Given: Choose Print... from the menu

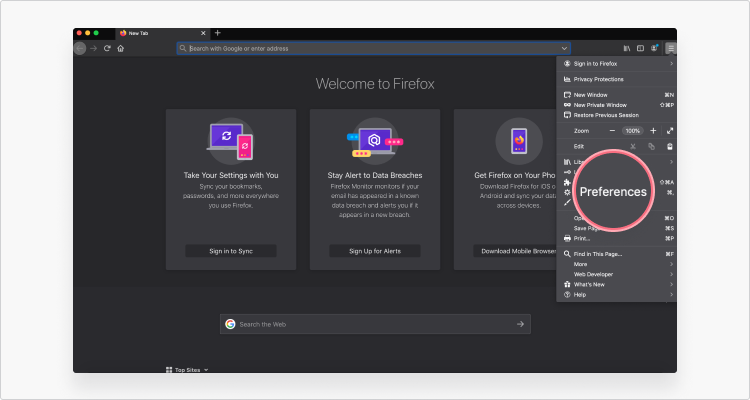Looking at the screenshot, I should [x=617, y=238].
